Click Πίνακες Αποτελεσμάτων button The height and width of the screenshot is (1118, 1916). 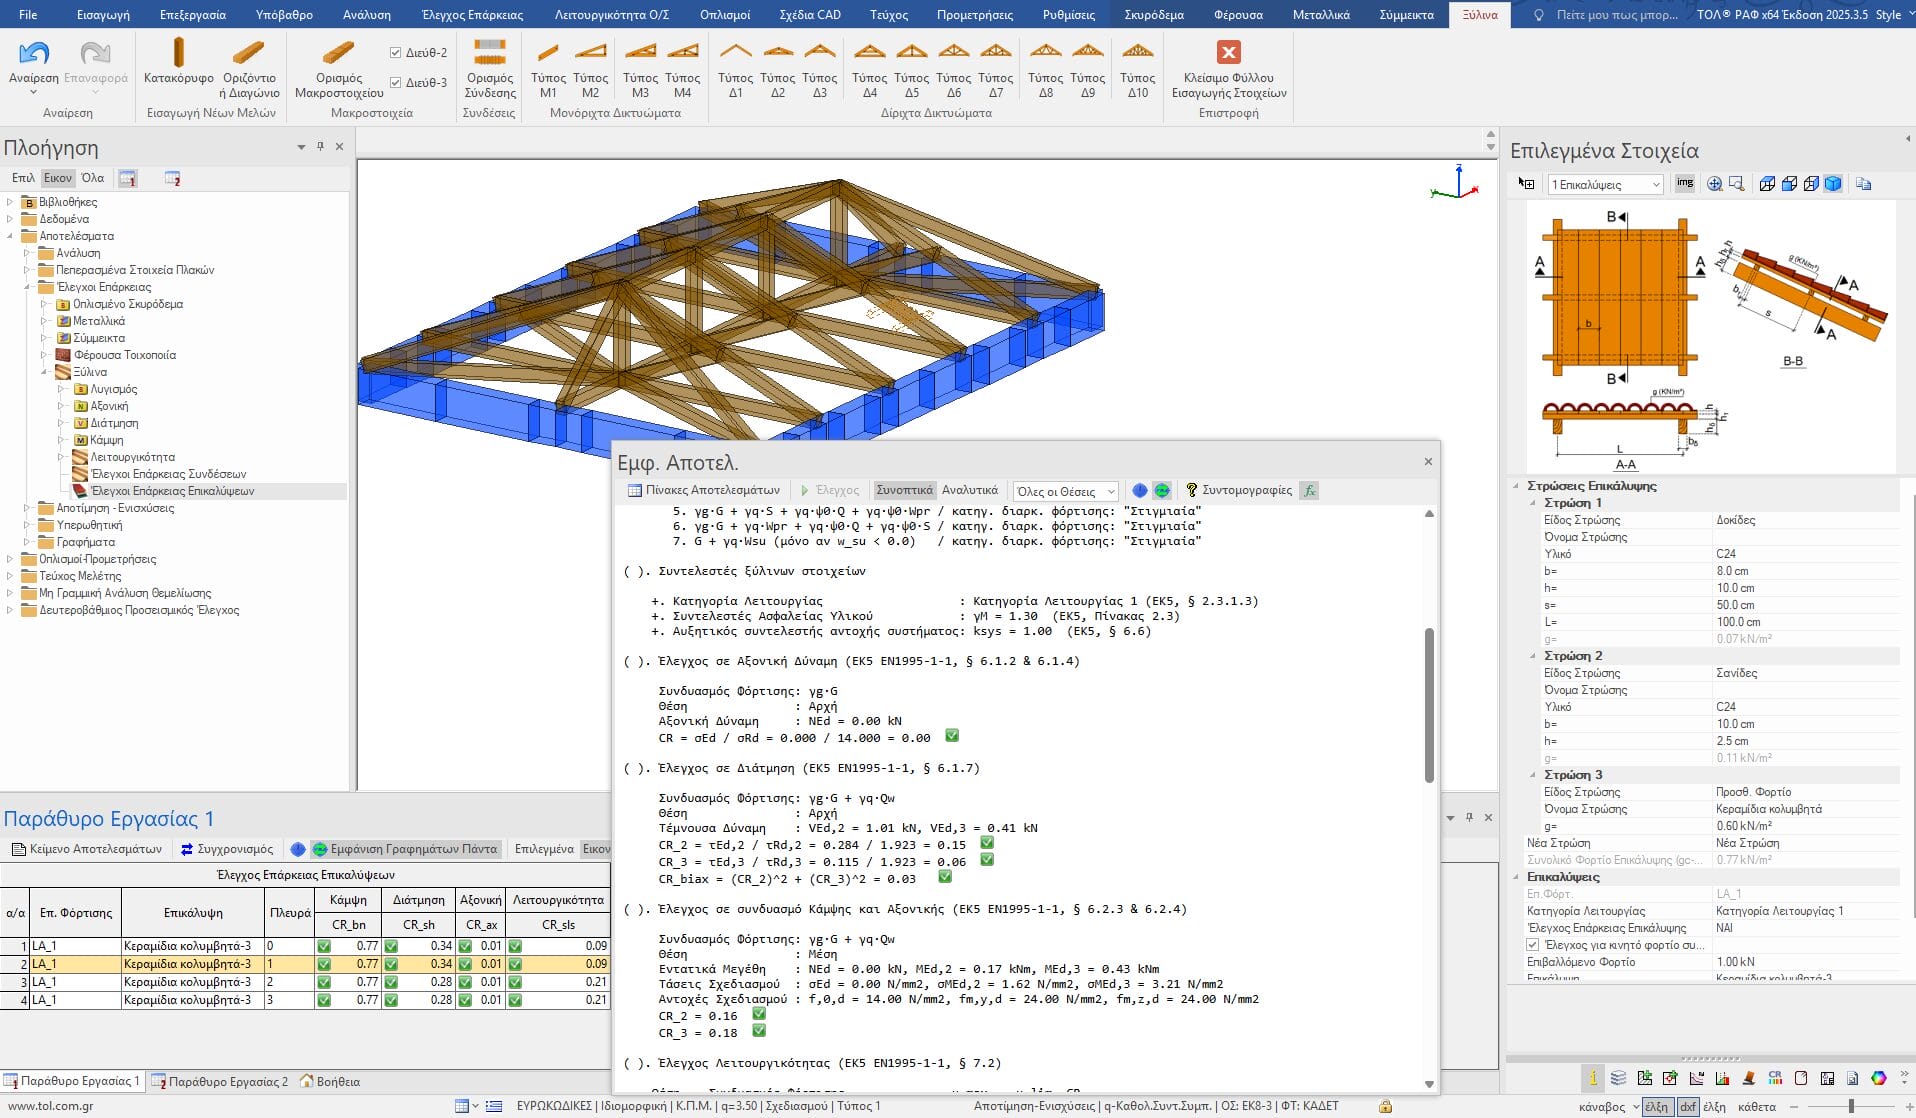point(703,490)
